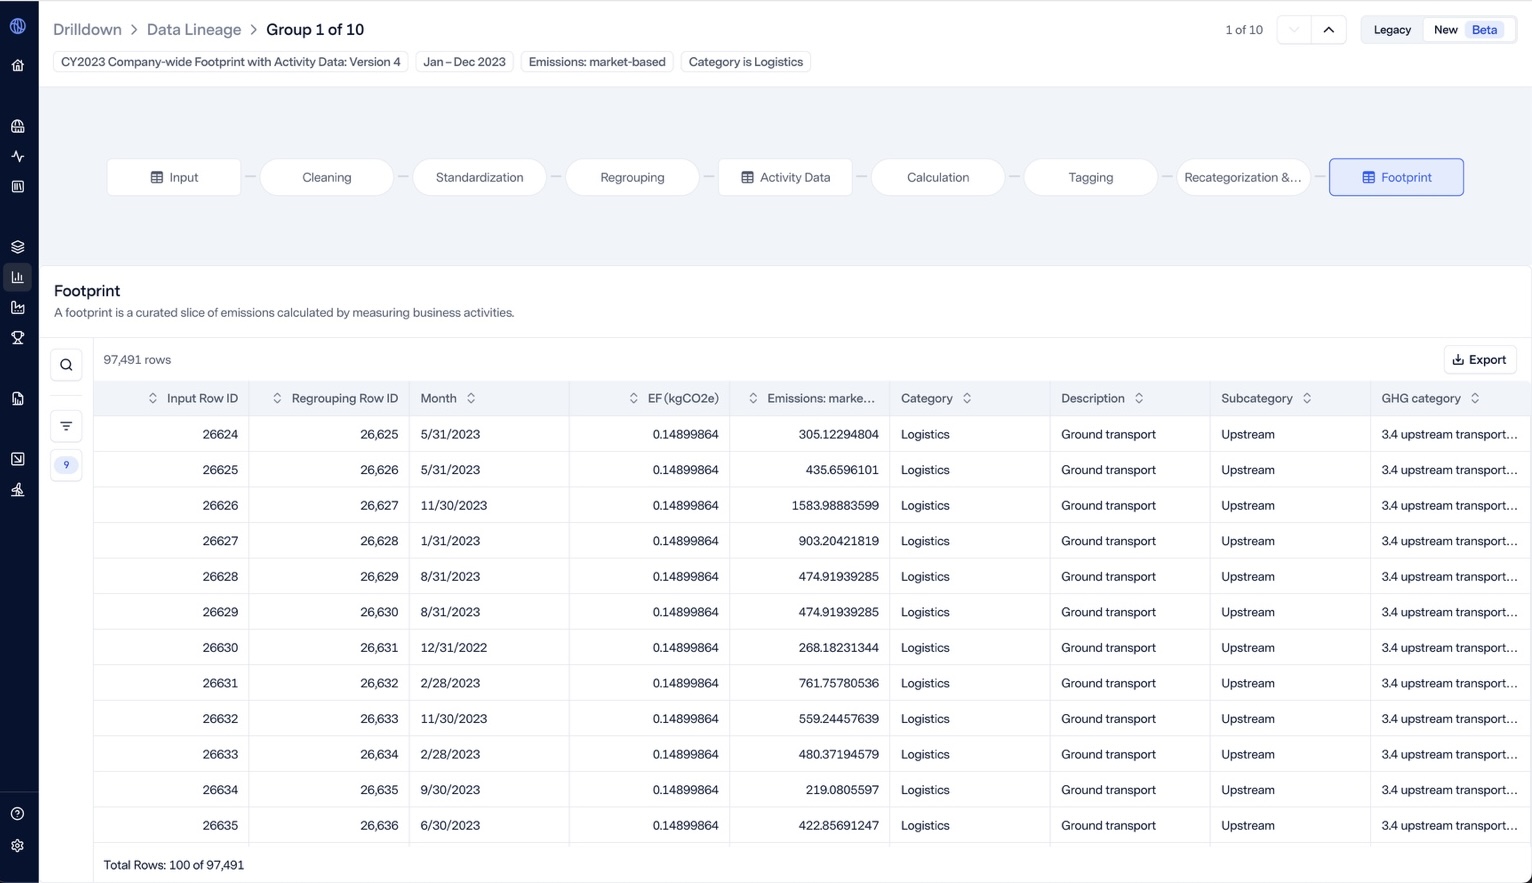Image resolution: width=1532 pixels, height=883 pixels.
Task: Click the Category is Logistics chip
Action: click(746, 62)
